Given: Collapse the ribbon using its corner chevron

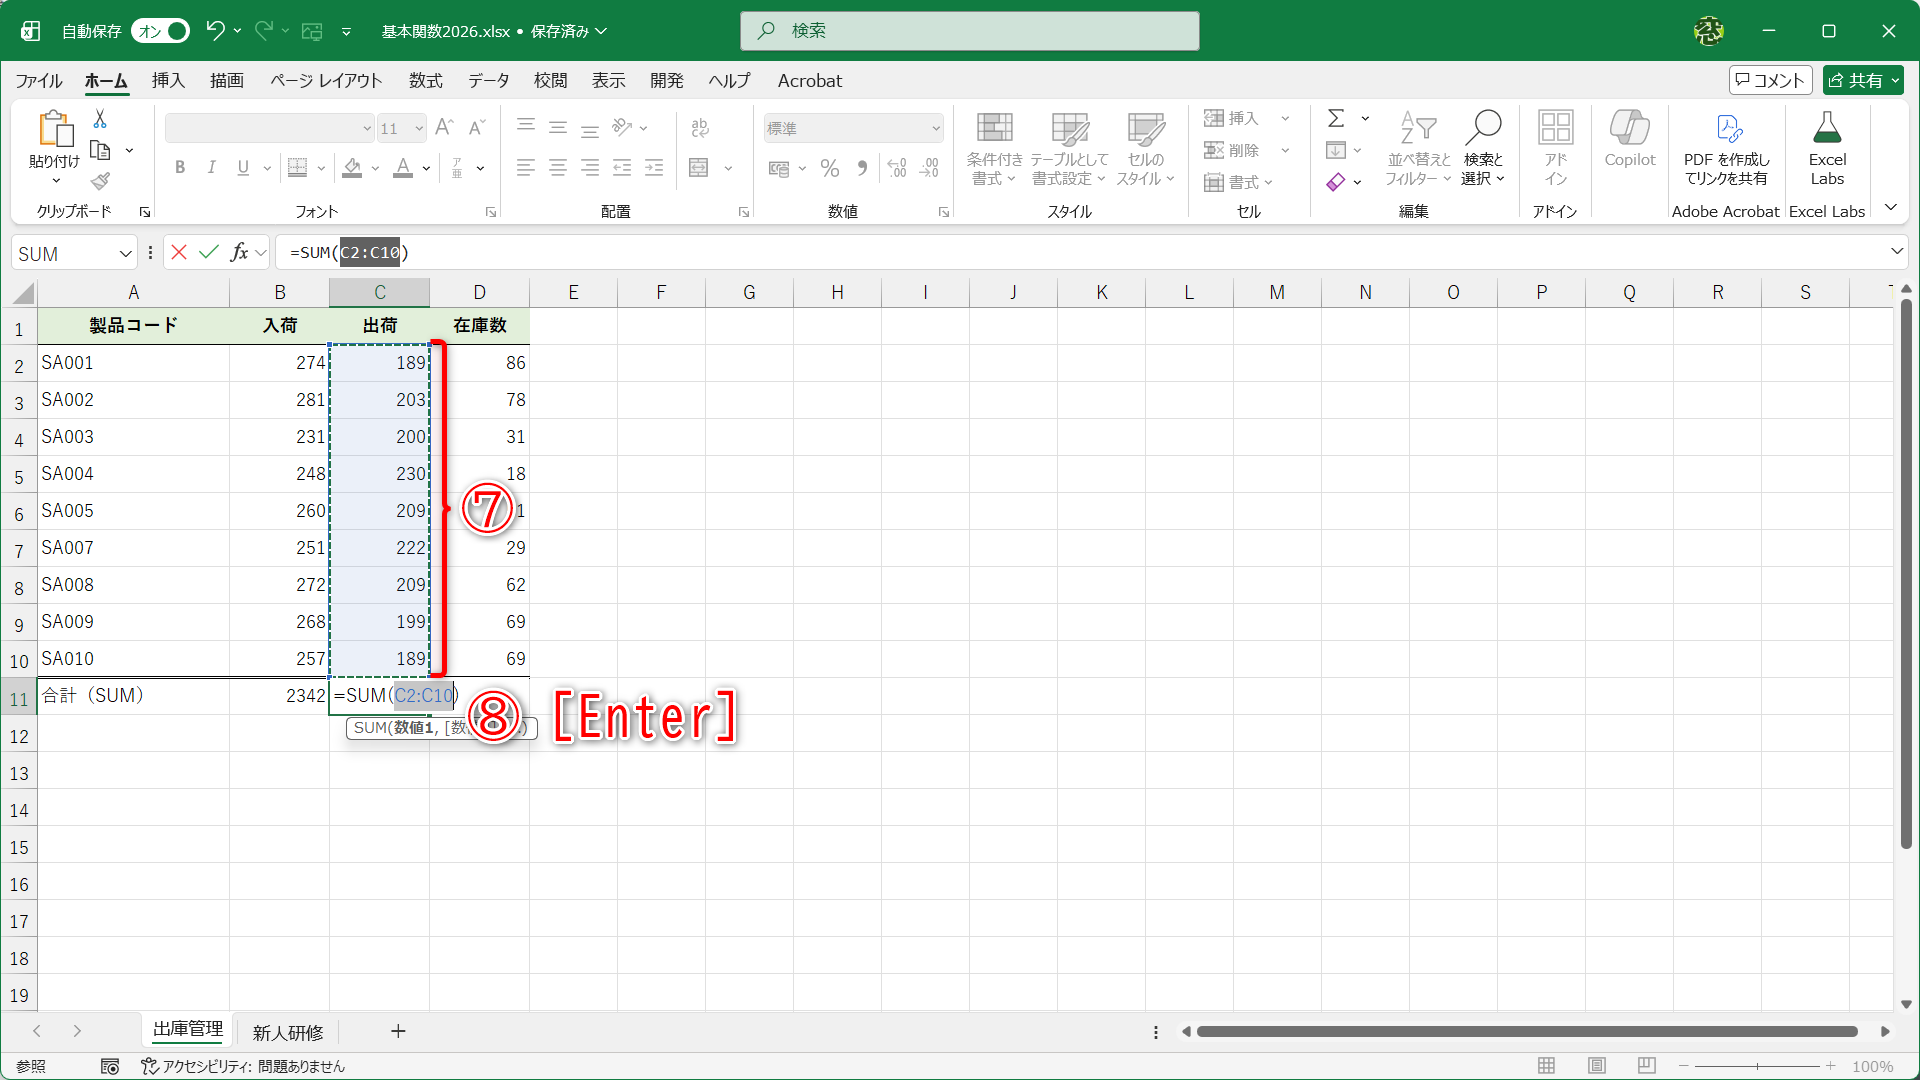Looking at the screenshot, I should coord(1890,208).
